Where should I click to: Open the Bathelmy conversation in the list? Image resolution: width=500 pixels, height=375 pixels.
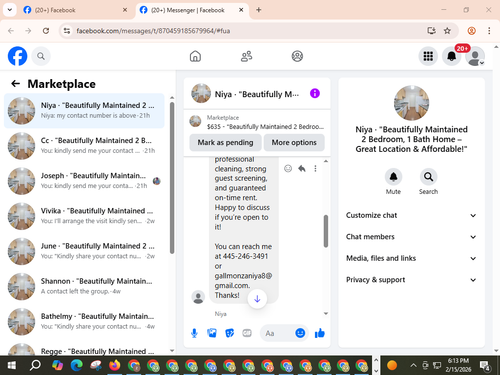click(84, 322)
